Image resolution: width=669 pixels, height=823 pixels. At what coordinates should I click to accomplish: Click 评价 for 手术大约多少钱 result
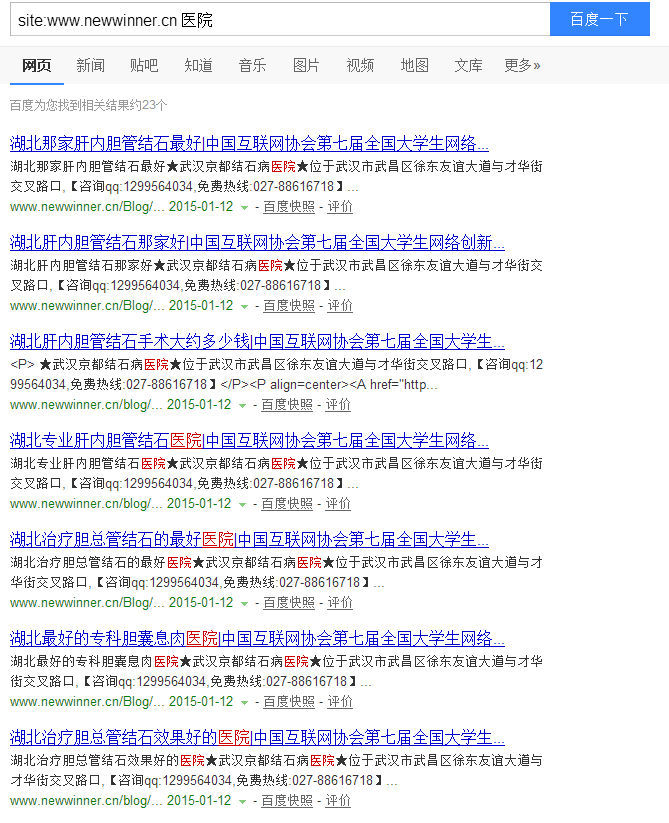[338, 405]
